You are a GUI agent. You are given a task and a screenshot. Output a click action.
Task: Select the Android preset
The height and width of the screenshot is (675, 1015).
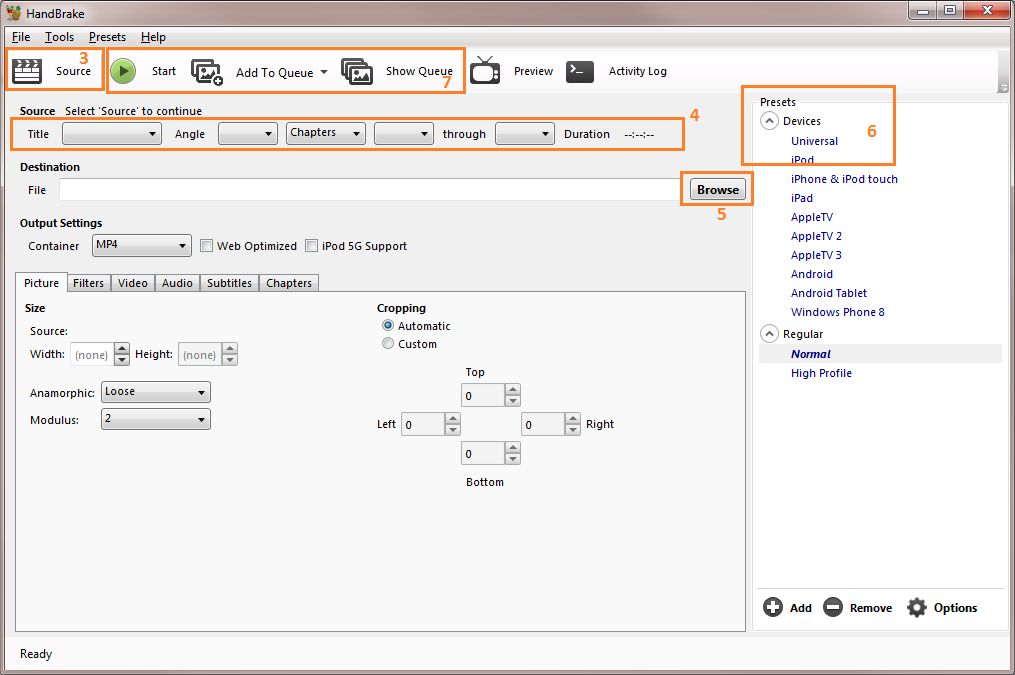[x=812, y=274]
